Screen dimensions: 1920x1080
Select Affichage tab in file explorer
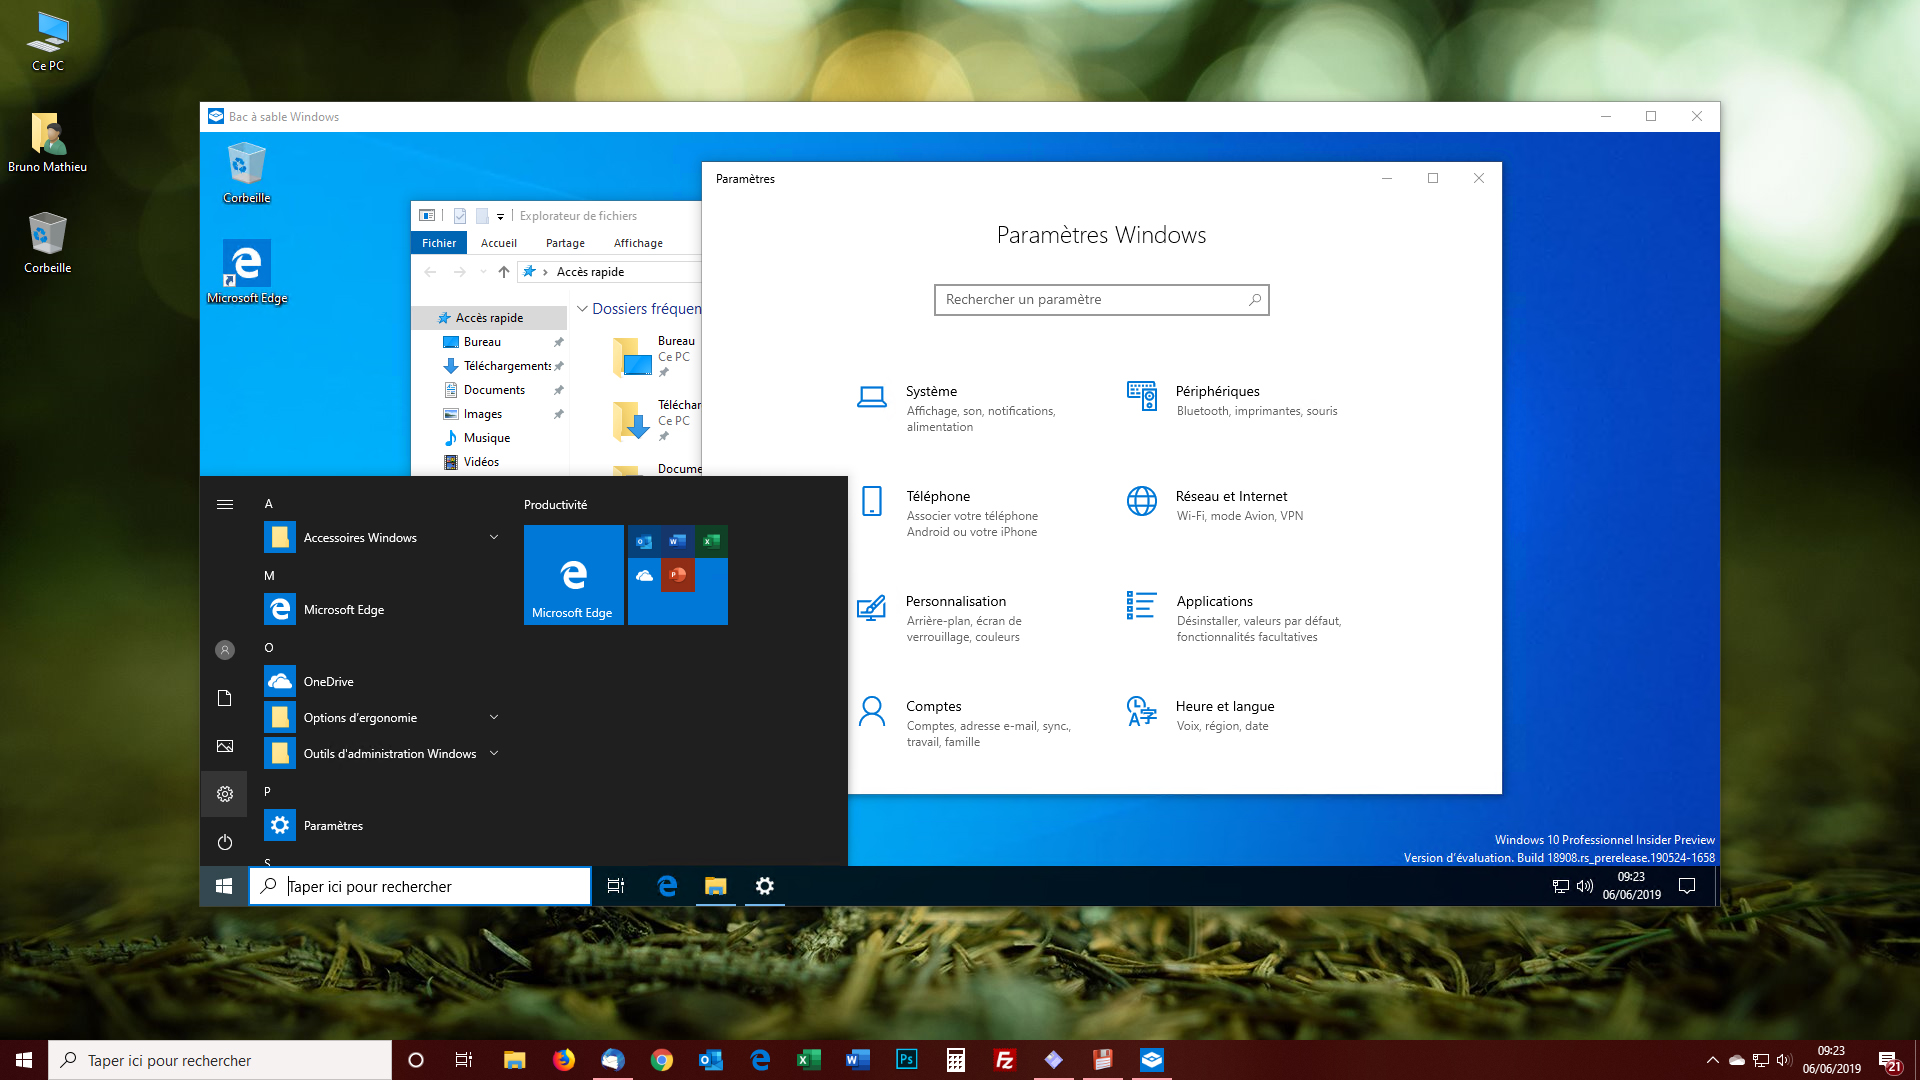pyautogui.click(x=640, y=243)
